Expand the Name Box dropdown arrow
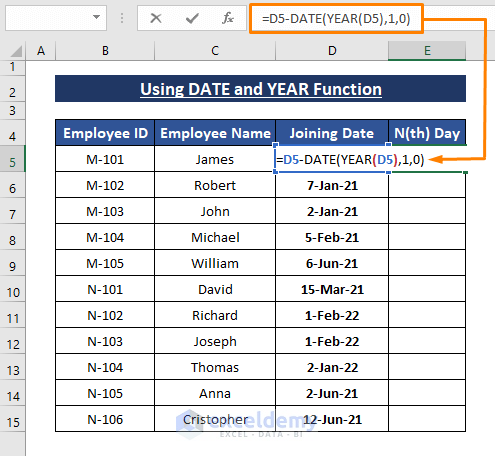The width and height of the screenshot is (495, 456). click(x=97, y=17)
